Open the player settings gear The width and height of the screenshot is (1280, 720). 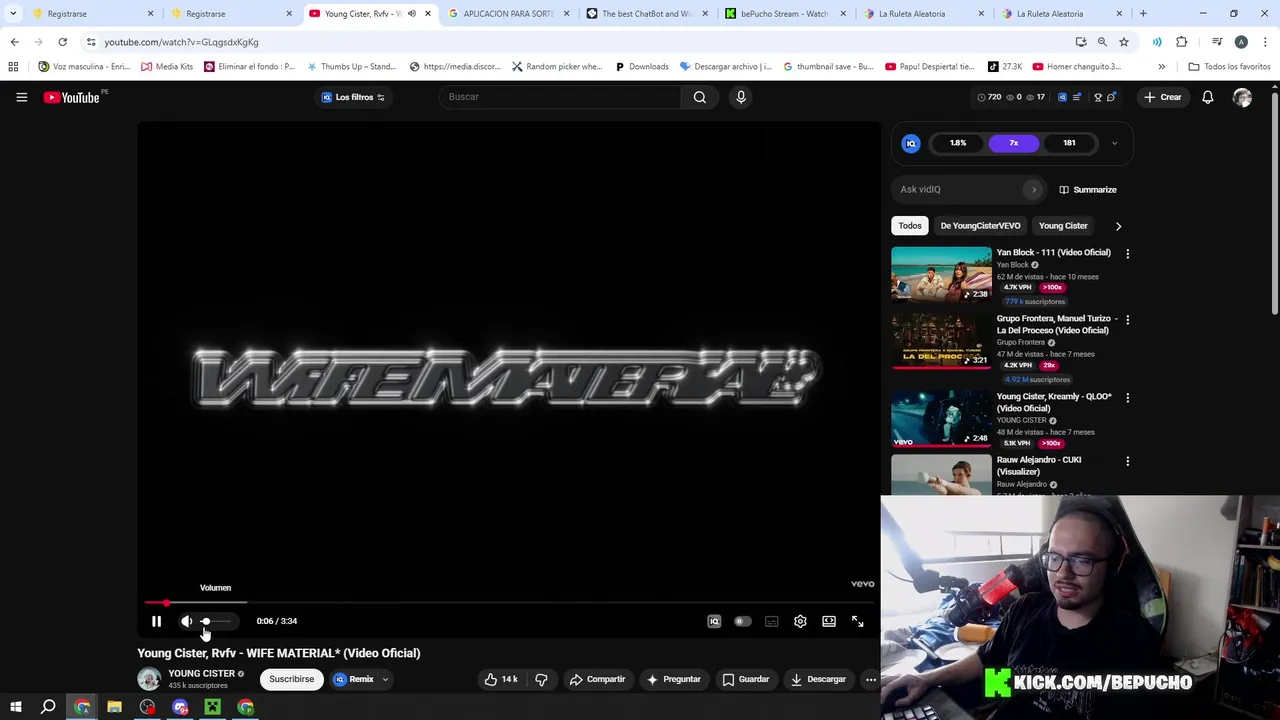coord(800,621)
